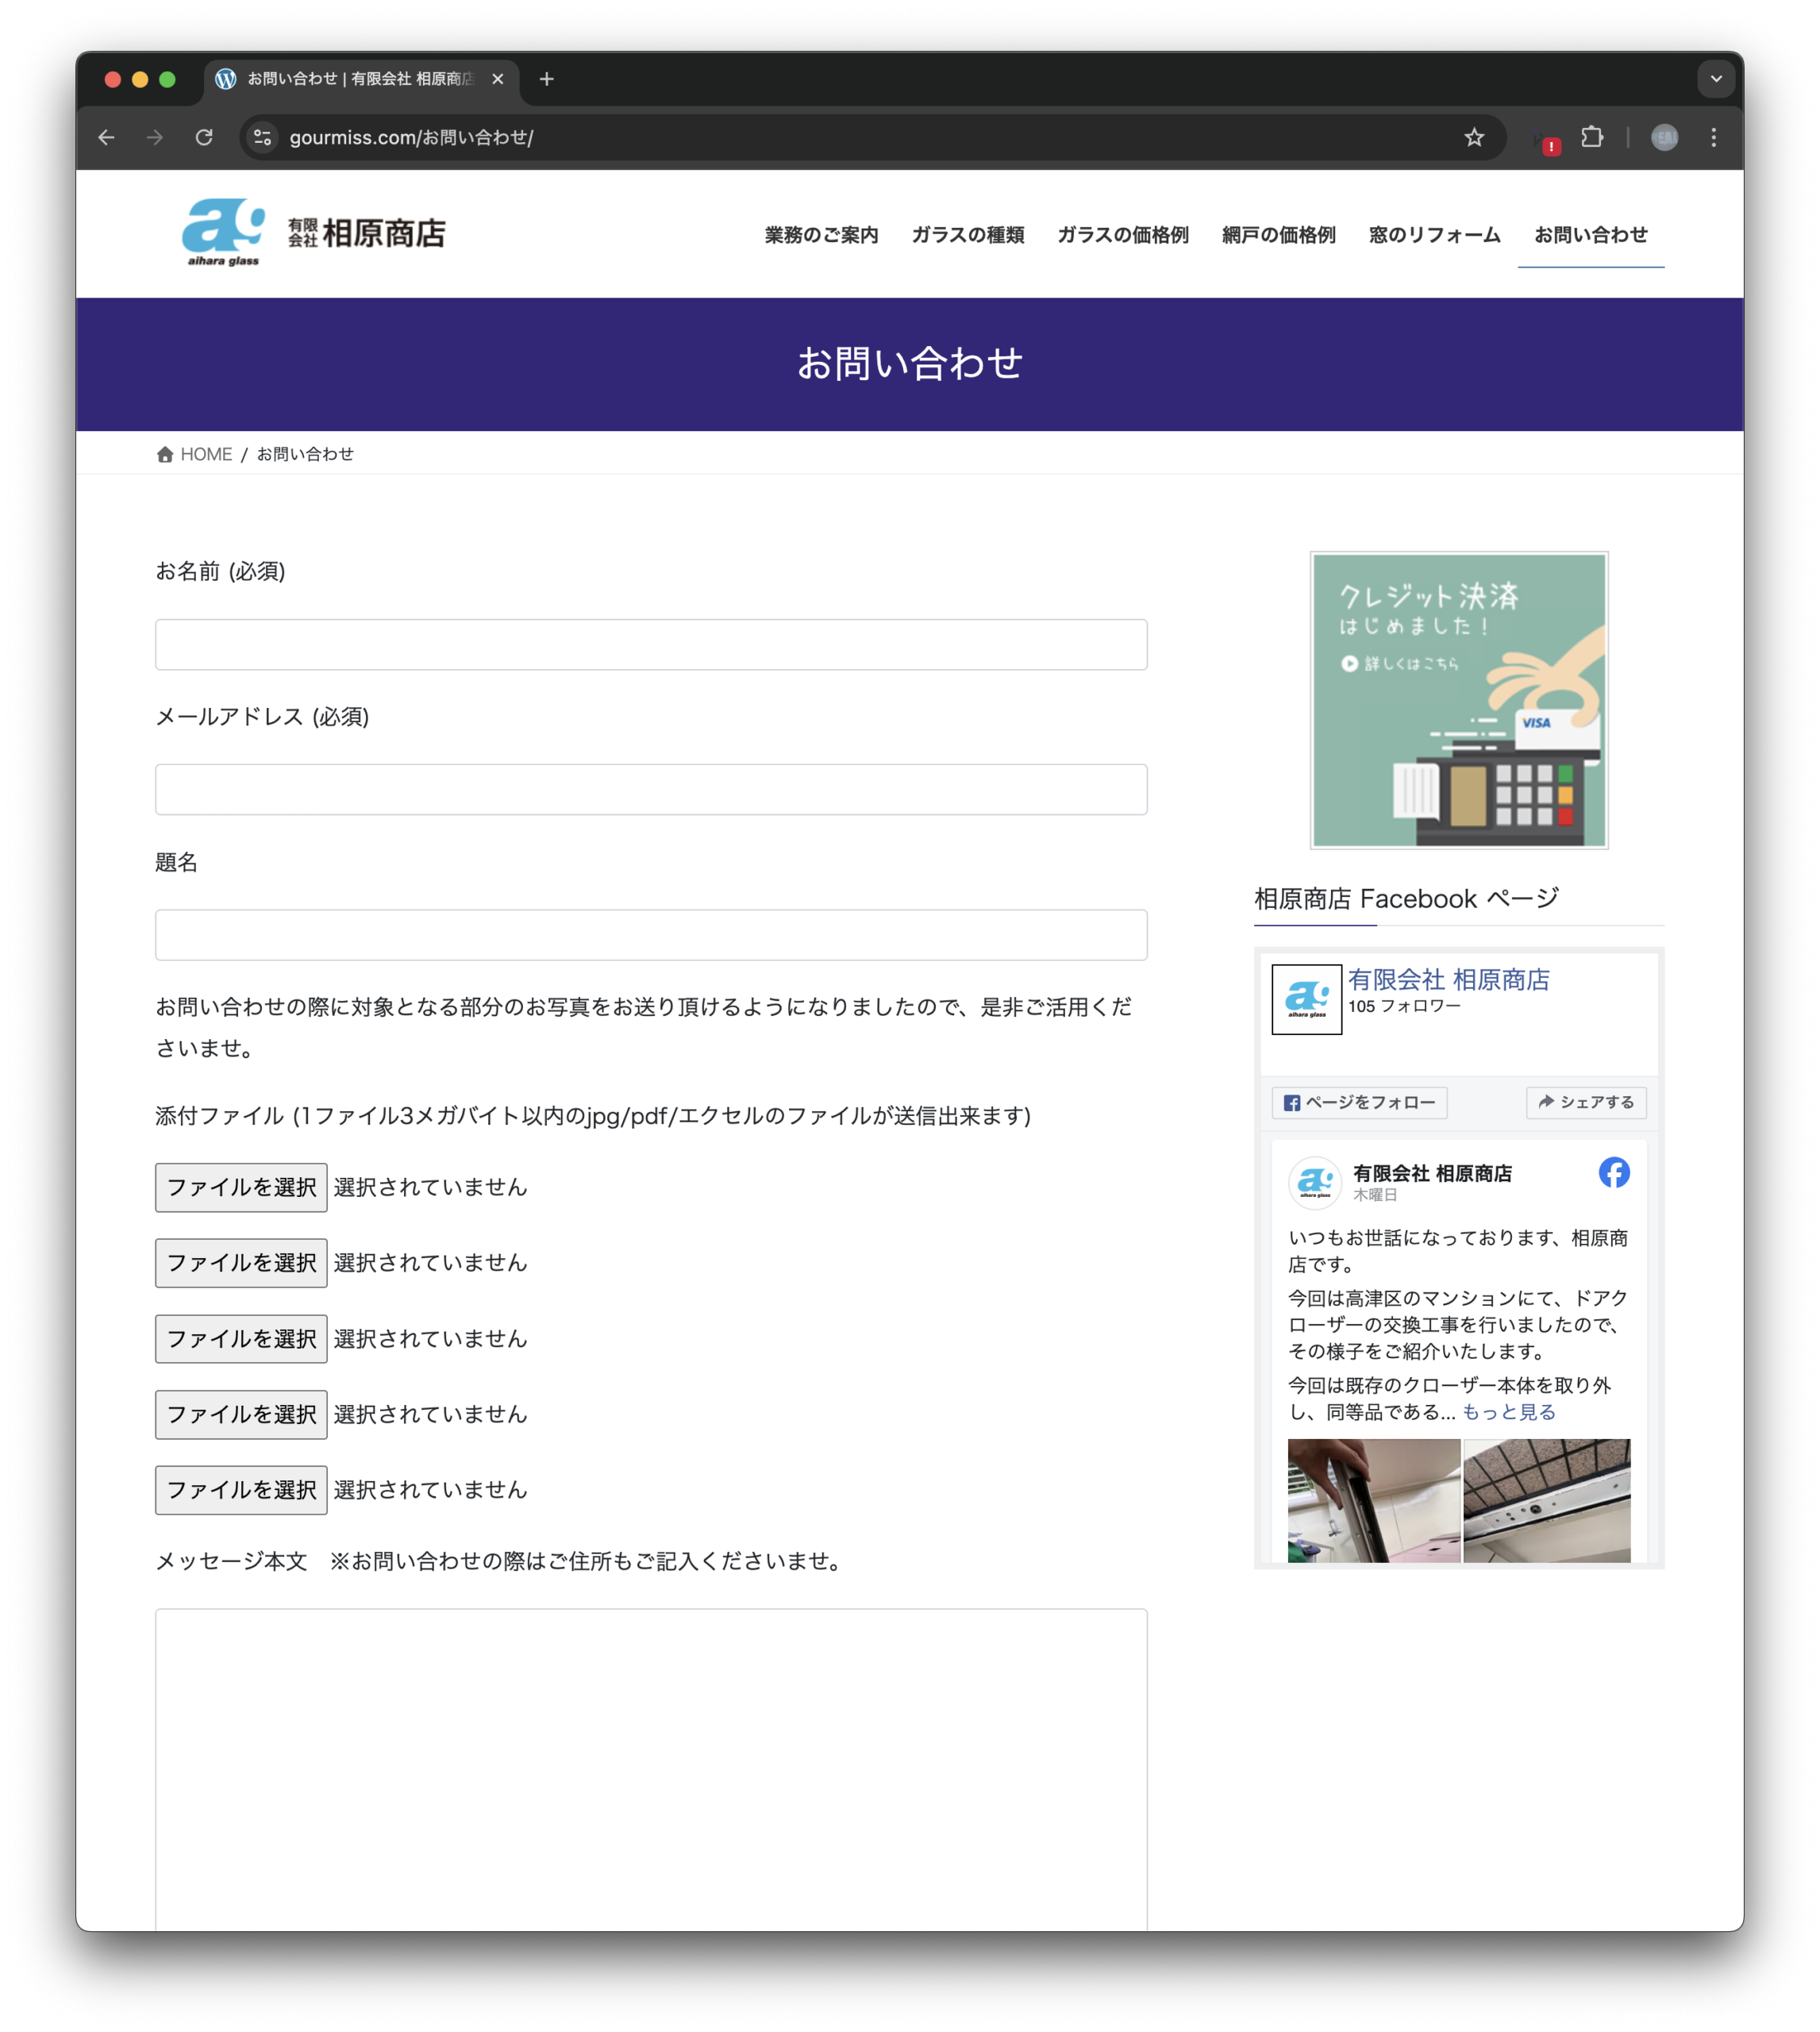Open 網戸の価格例 navigation item

pyautogui.click(x=1278, y=235)
